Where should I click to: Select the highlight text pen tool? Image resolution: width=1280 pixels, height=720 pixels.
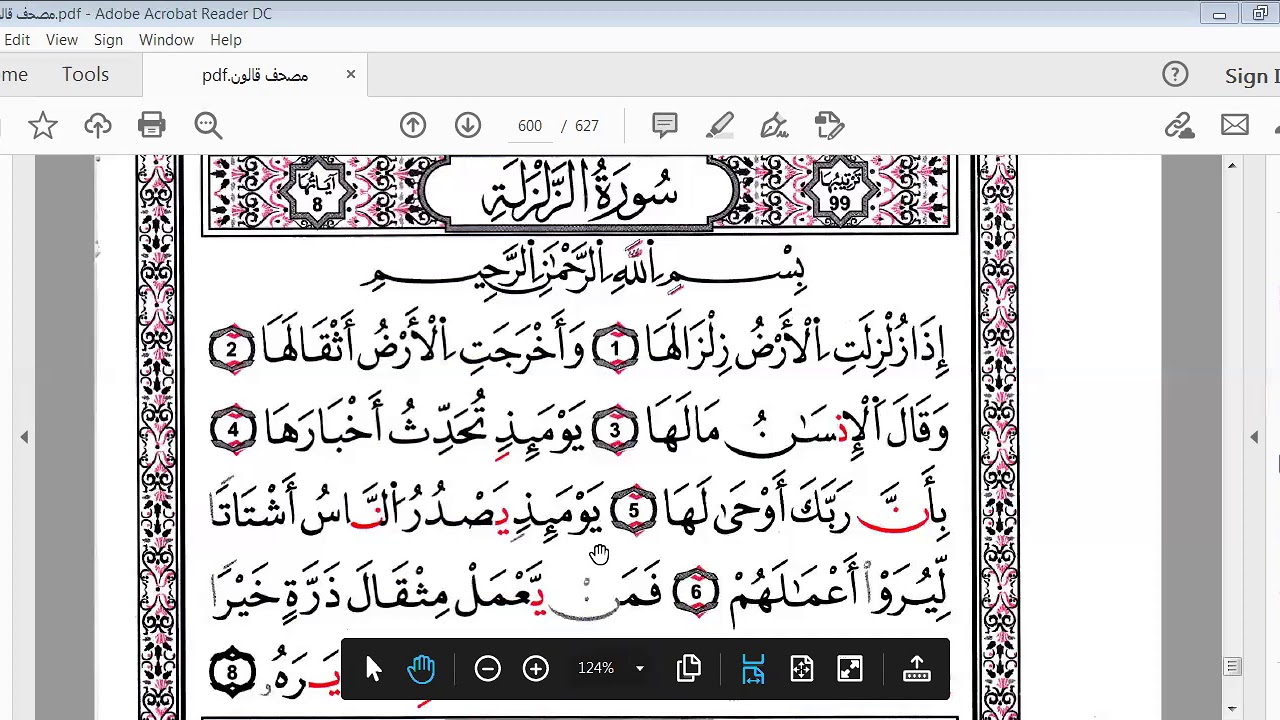[x=720, y=126]
